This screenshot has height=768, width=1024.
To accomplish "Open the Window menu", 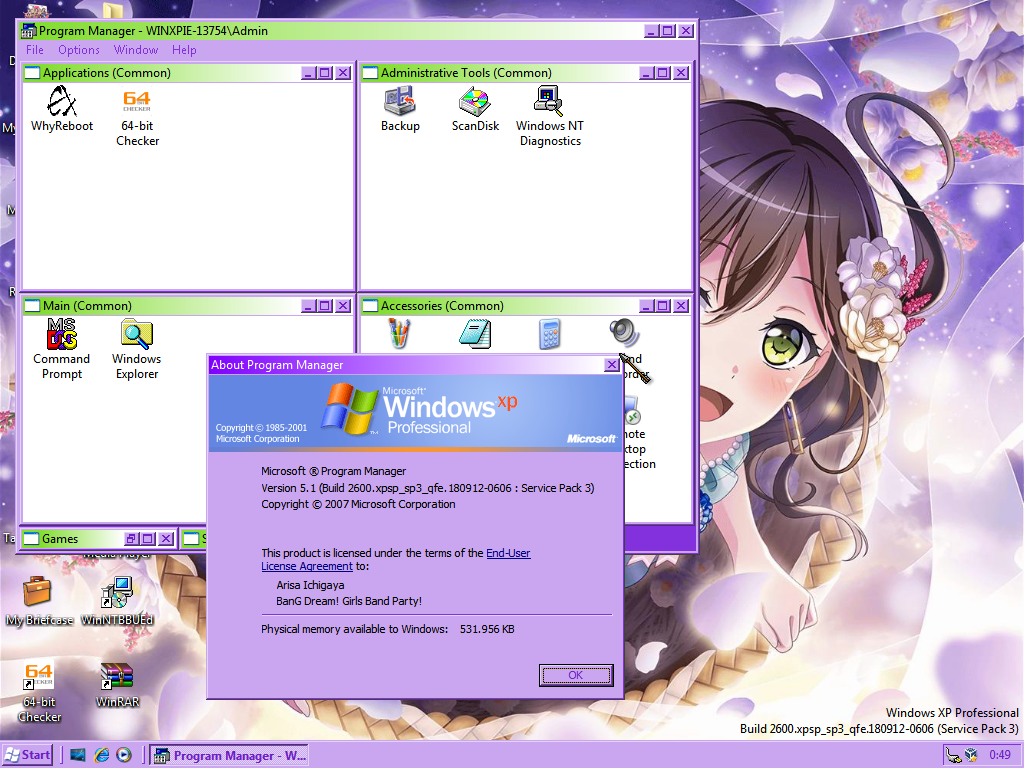I will [136, 50].
